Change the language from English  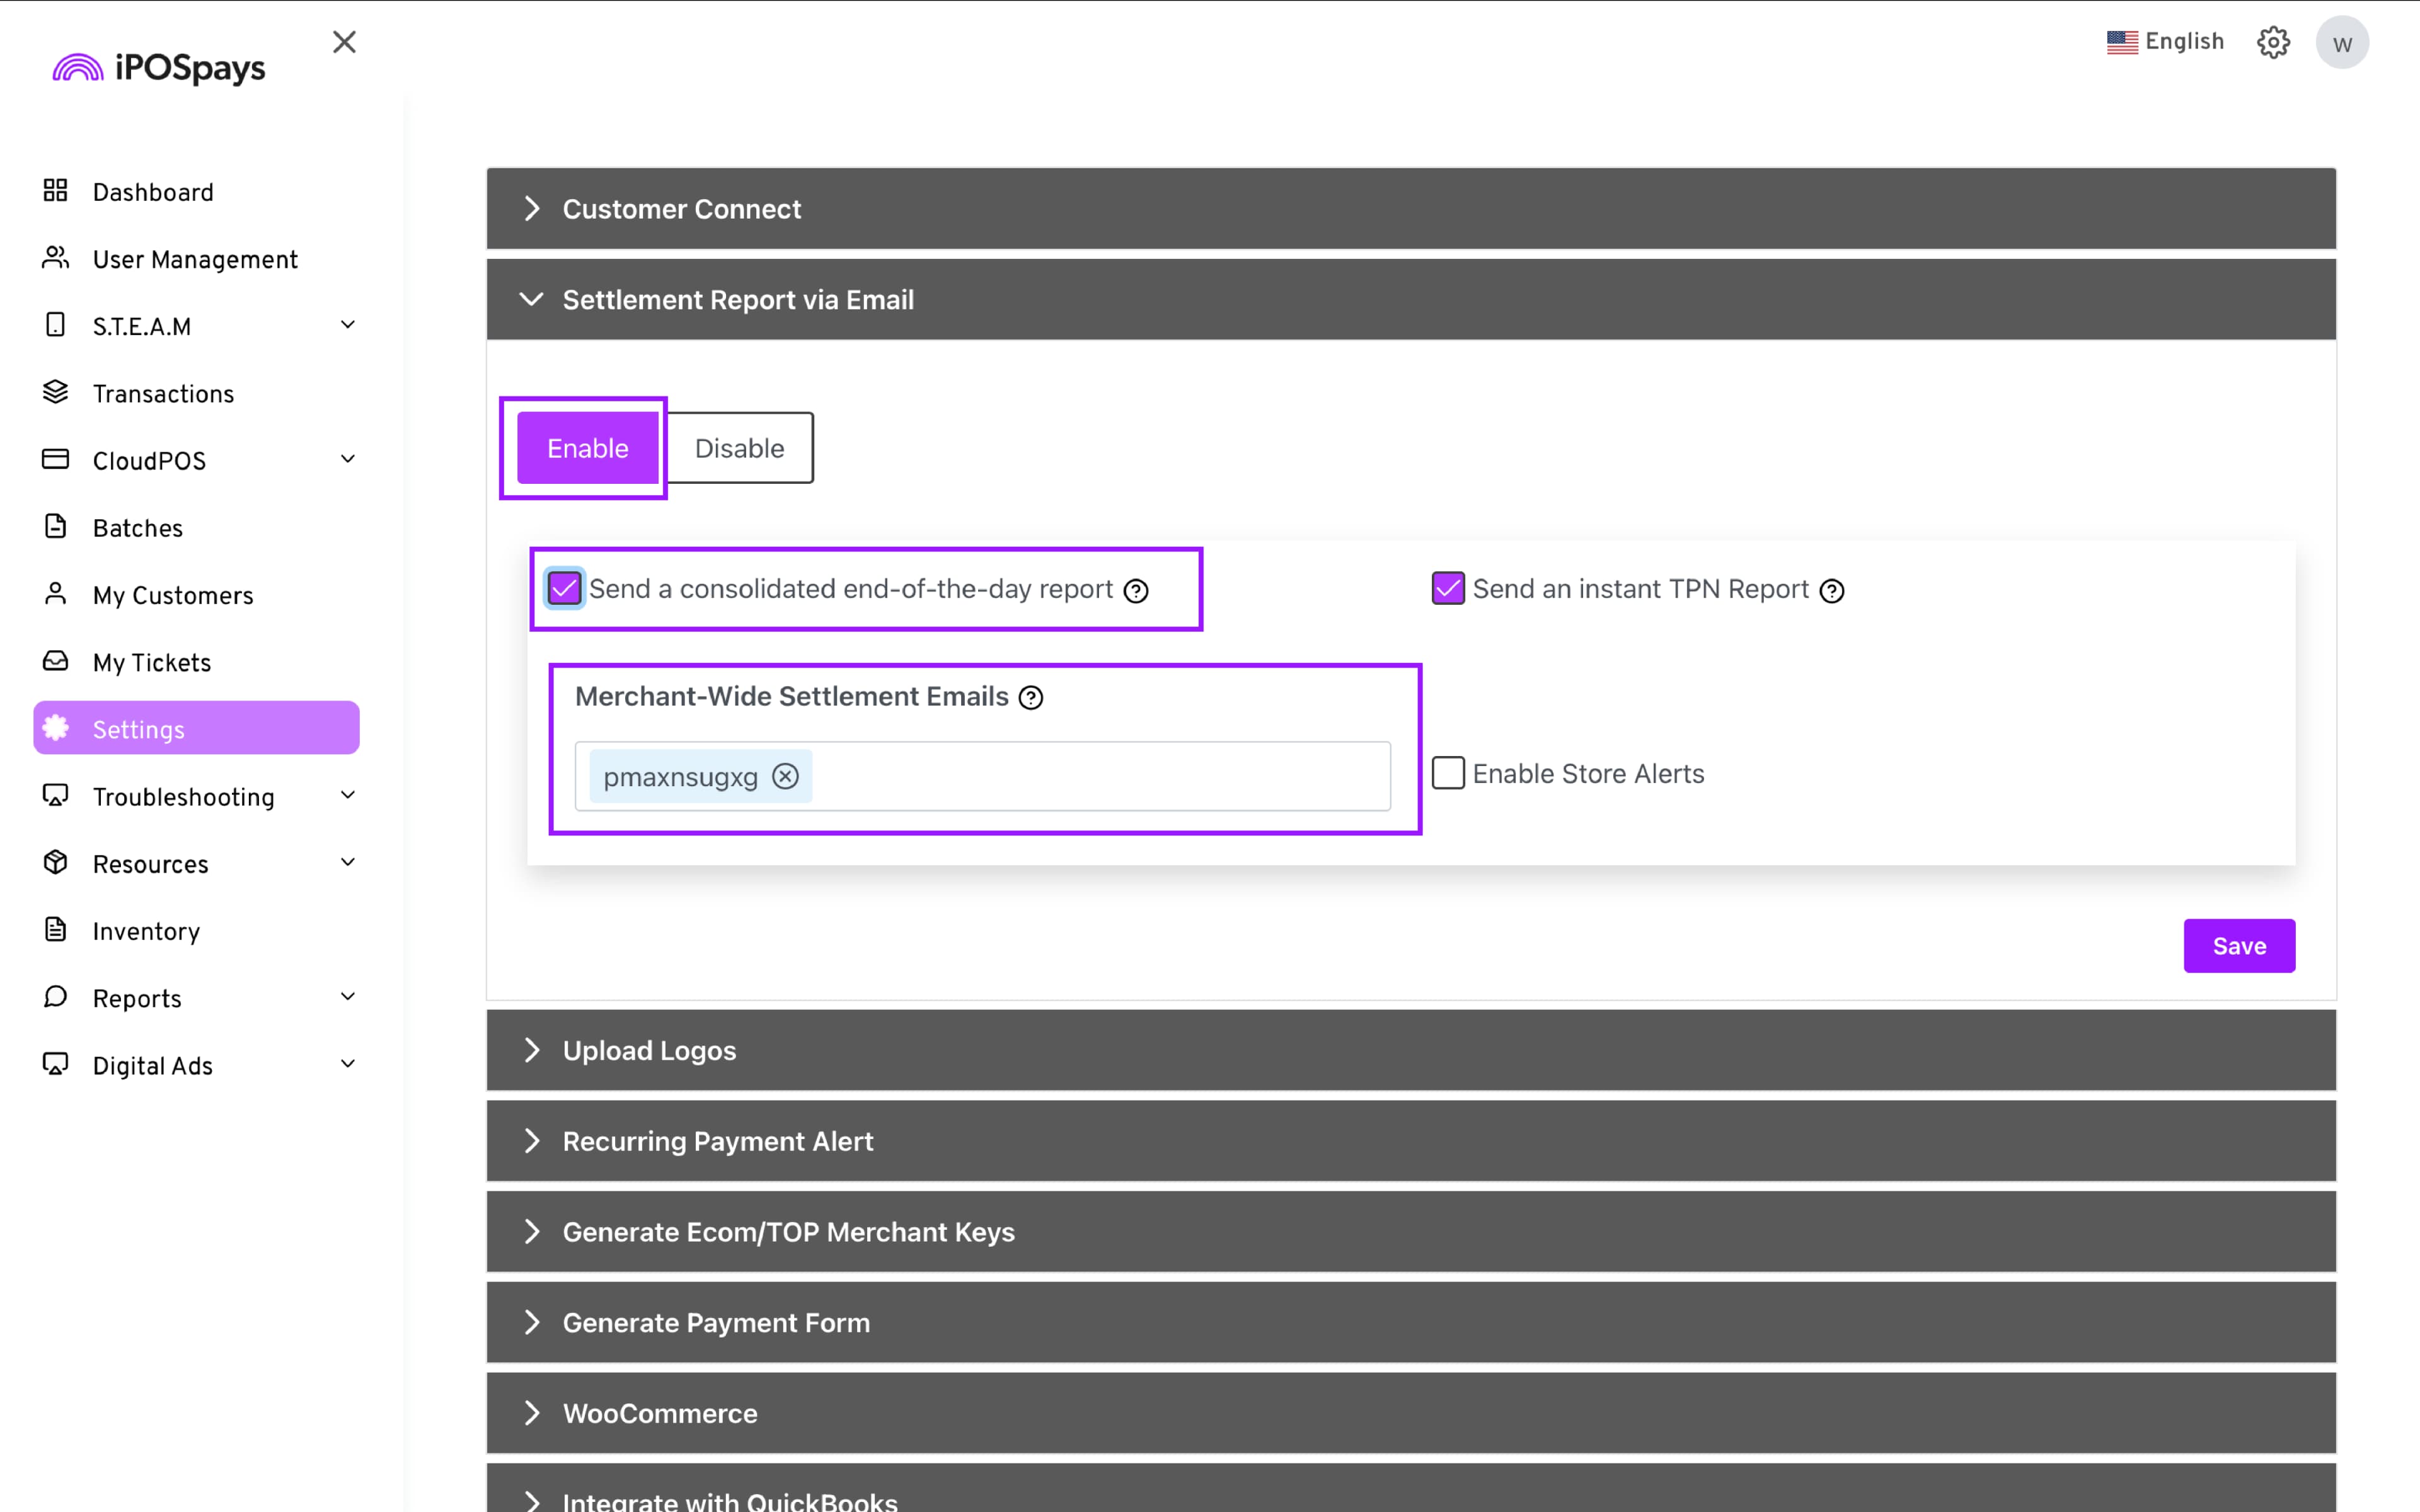tap(2165, 42)
